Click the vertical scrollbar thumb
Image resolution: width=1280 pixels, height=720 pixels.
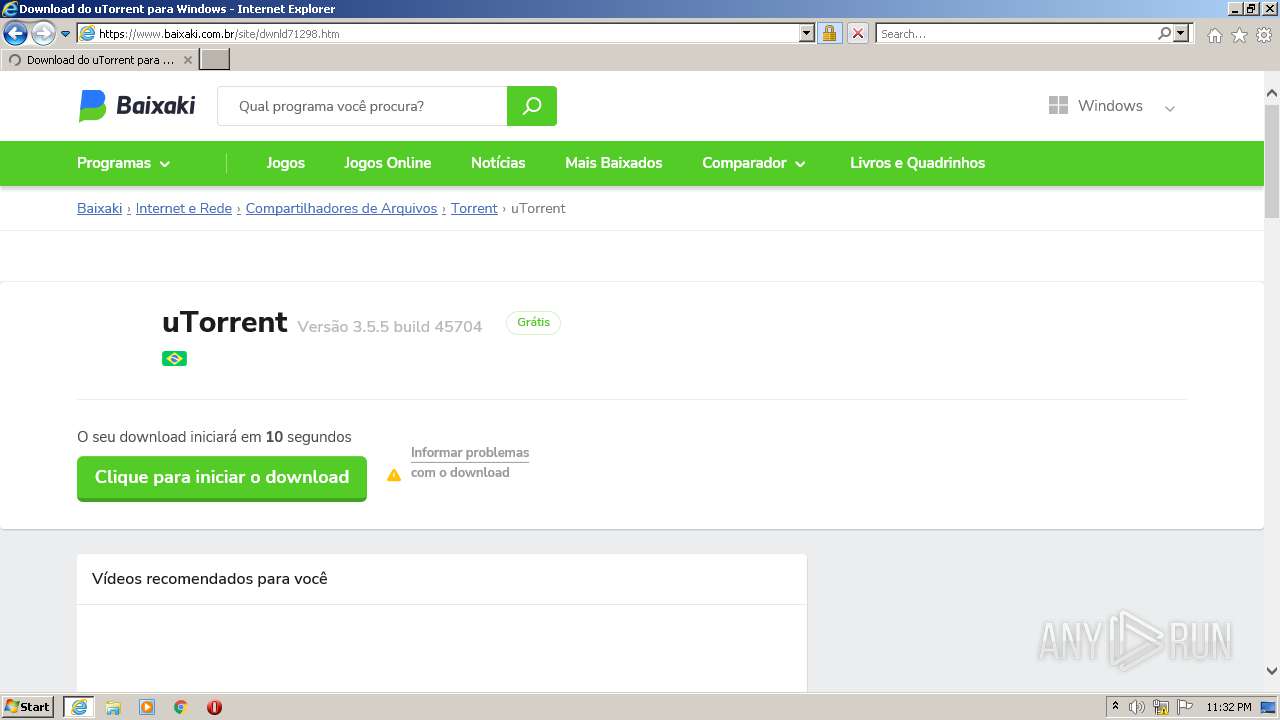(x=1272, y=162)
